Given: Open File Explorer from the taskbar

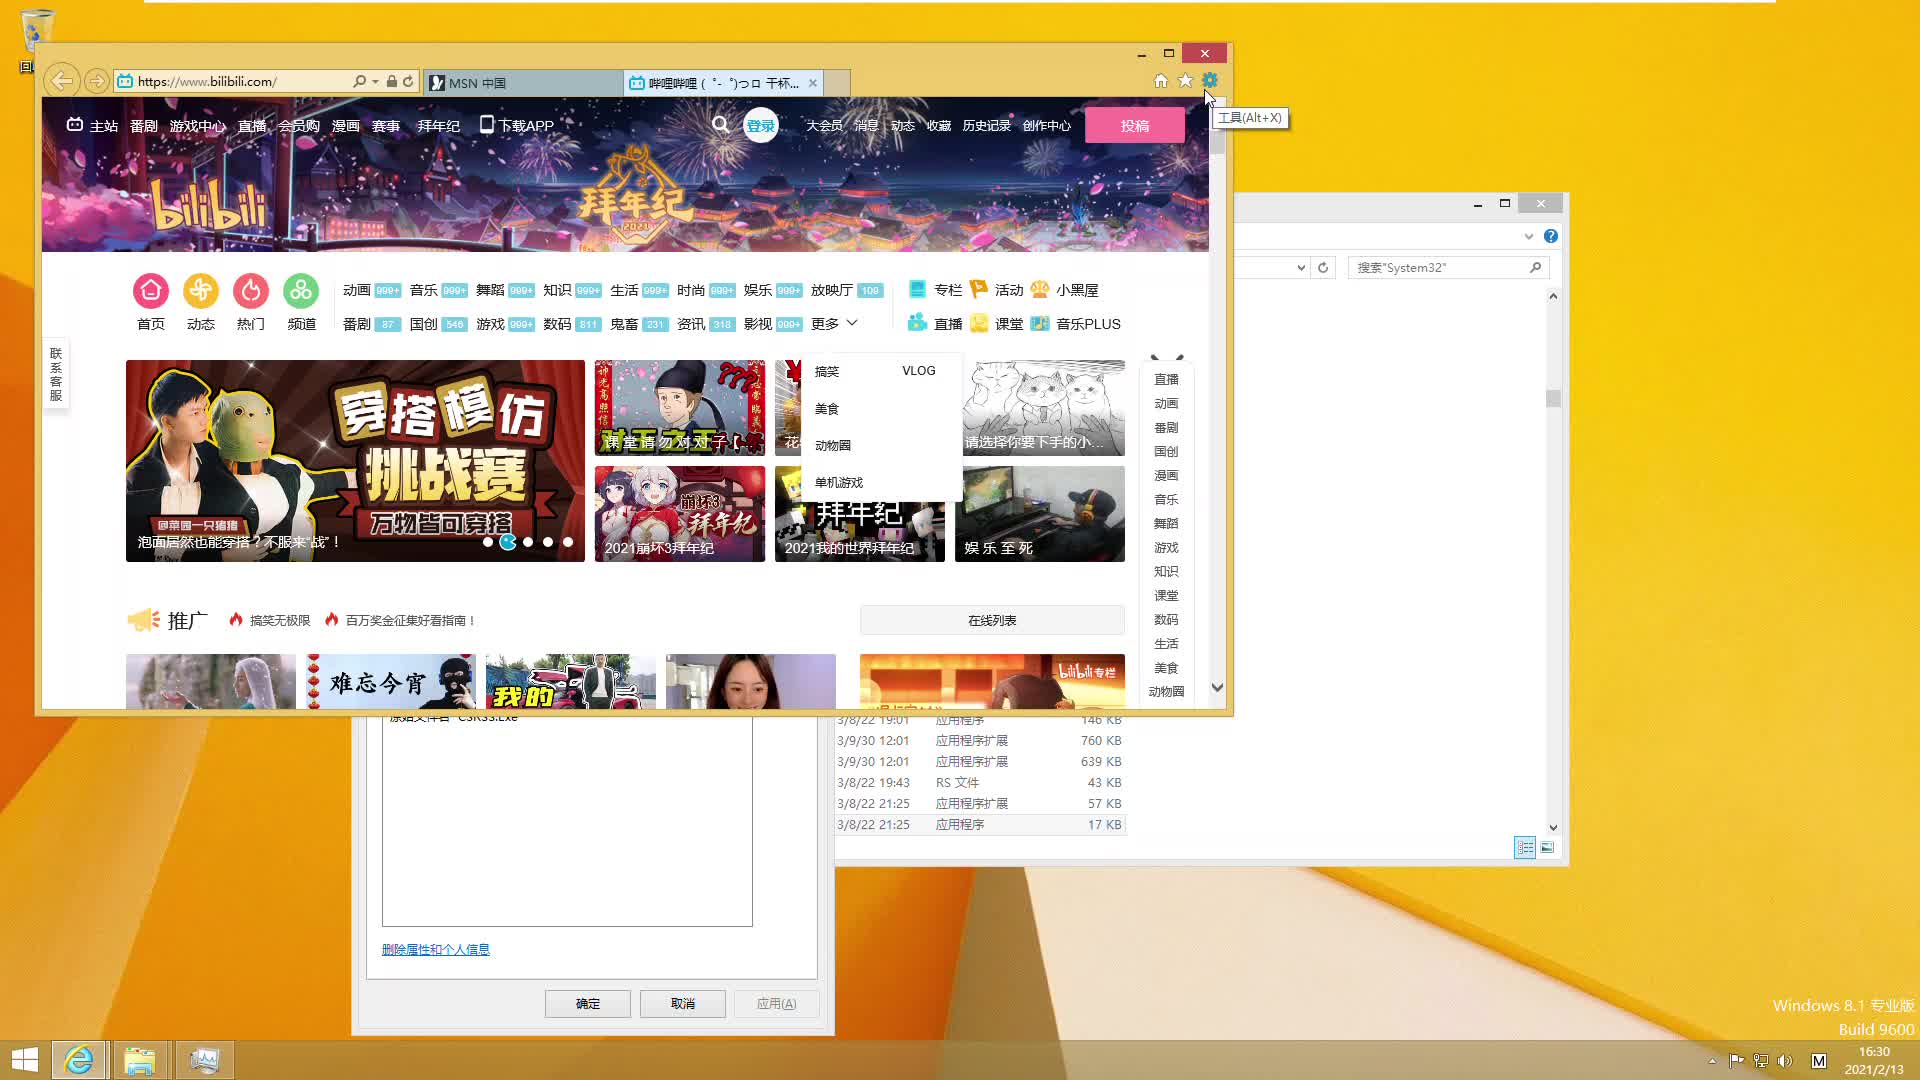Looking at the screenshot, I should pos(141,1059).
